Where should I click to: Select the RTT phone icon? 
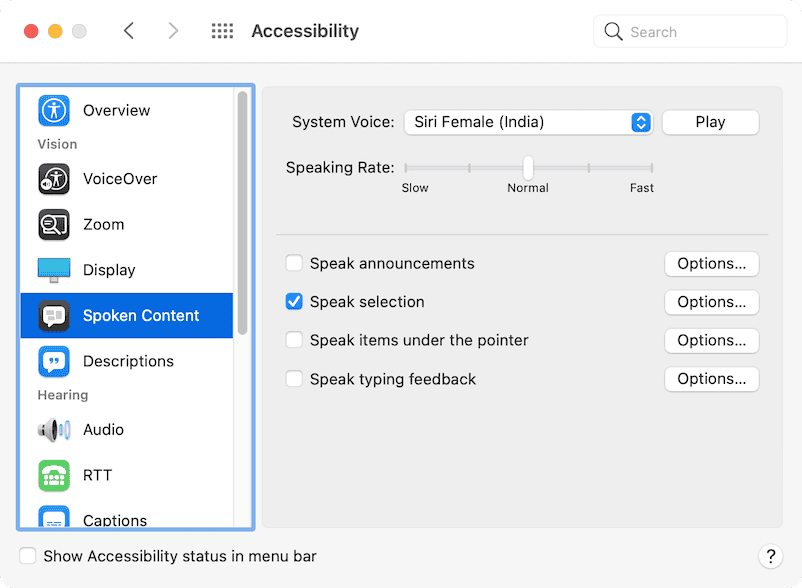[54, 475]
